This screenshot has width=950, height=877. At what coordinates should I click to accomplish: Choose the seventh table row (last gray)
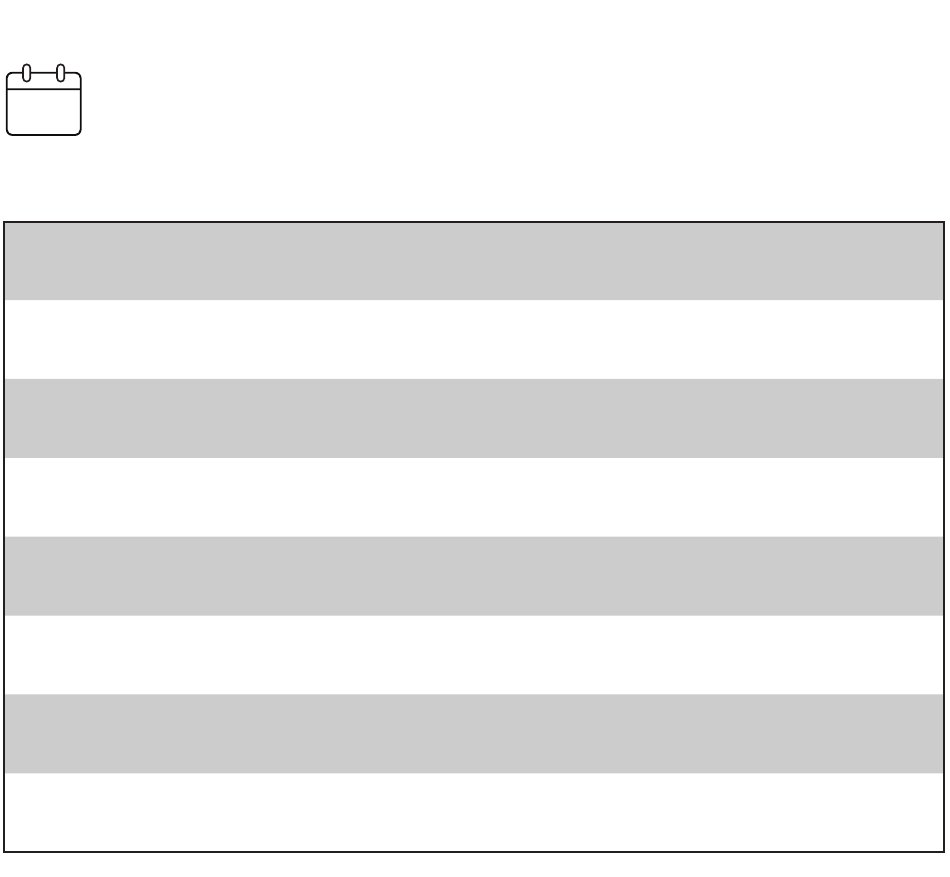tap(474, 734)
